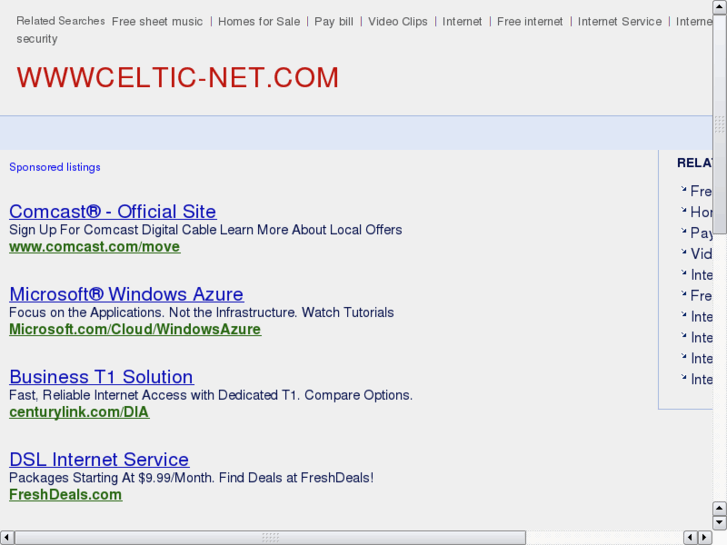This screenshot has height=545, width=727.
Task: Click 'Packages Starting At $9.99/Month' description
Action: click(x=191, y=477)
